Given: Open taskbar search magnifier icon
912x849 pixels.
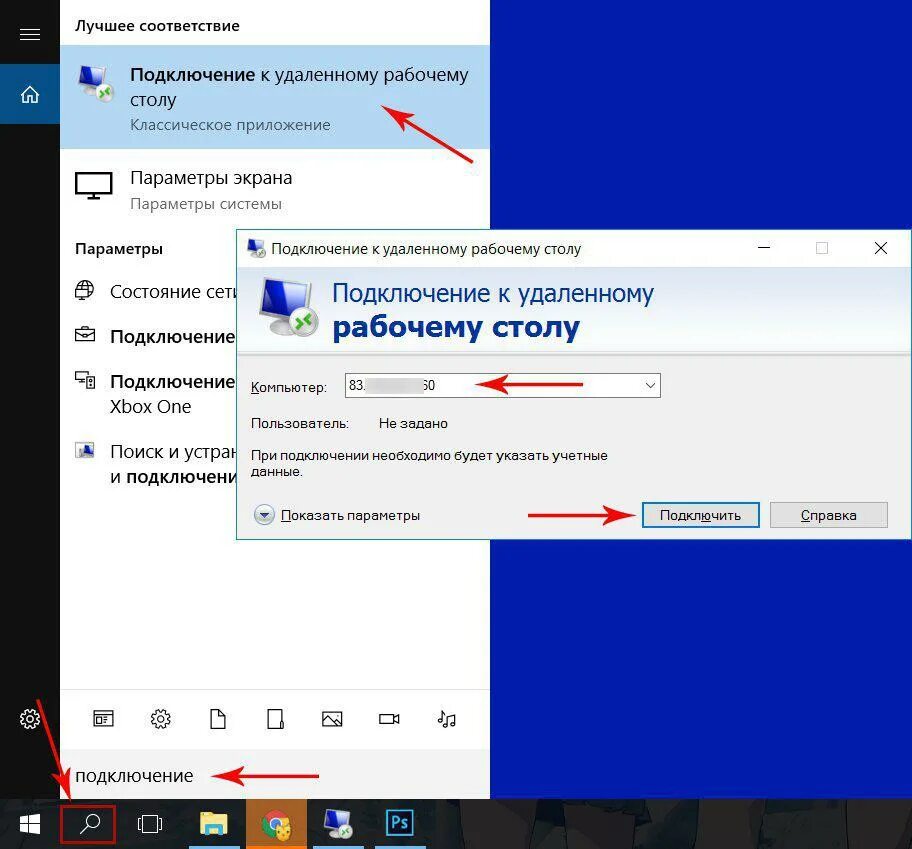Looking at the screenshot, I should coord(88,824).
